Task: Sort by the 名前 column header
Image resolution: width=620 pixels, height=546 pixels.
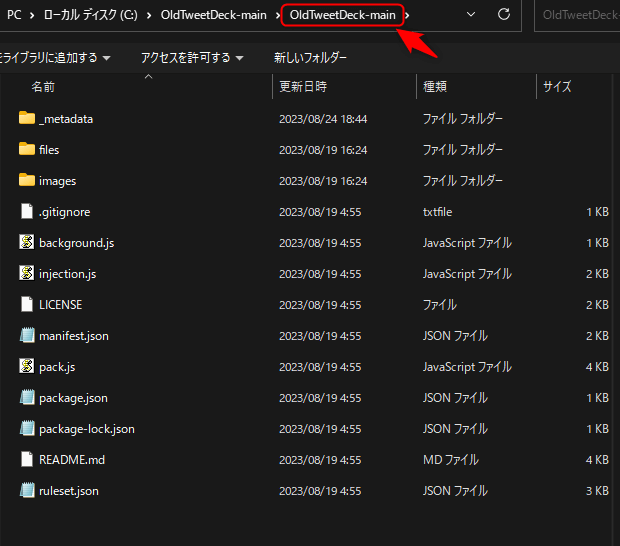Action: (43, 87)
